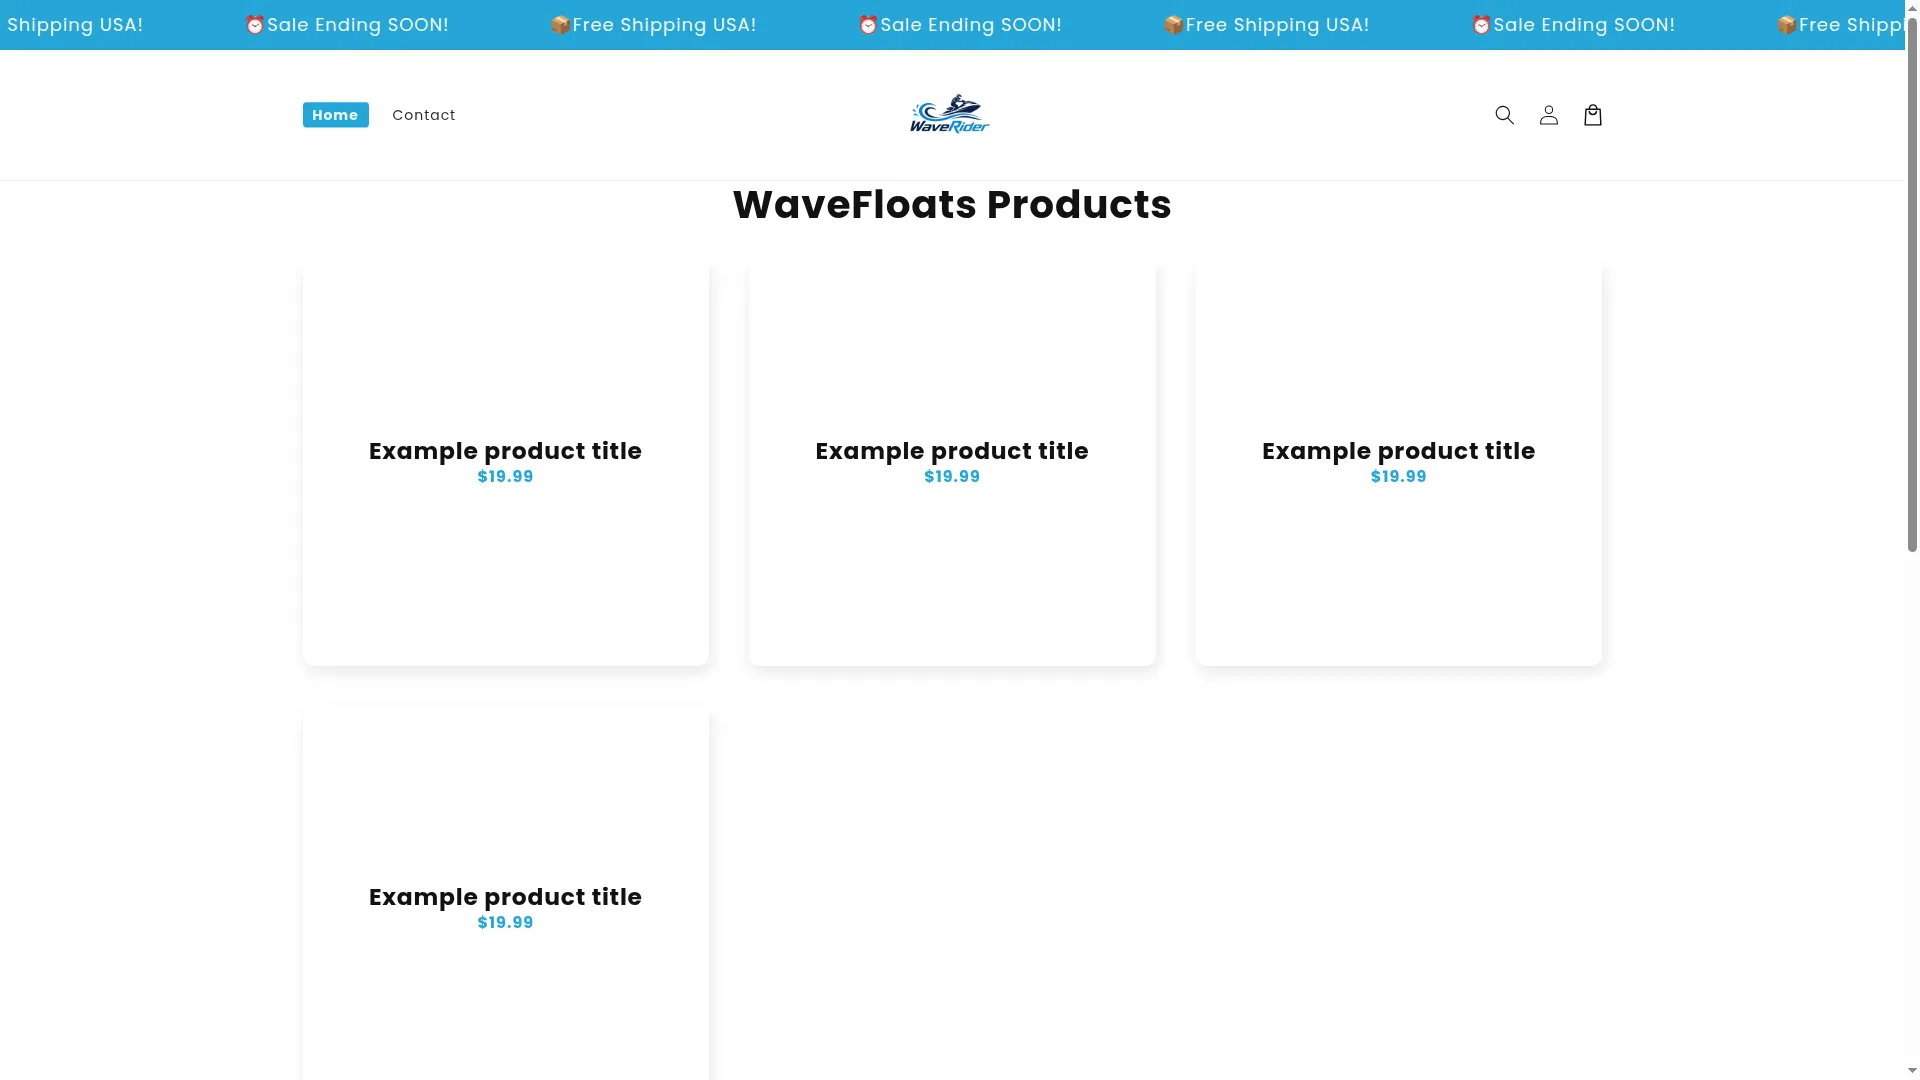Click the WaveRider logo
The height and width of the screenshot is (1080, 1920).
950,115
